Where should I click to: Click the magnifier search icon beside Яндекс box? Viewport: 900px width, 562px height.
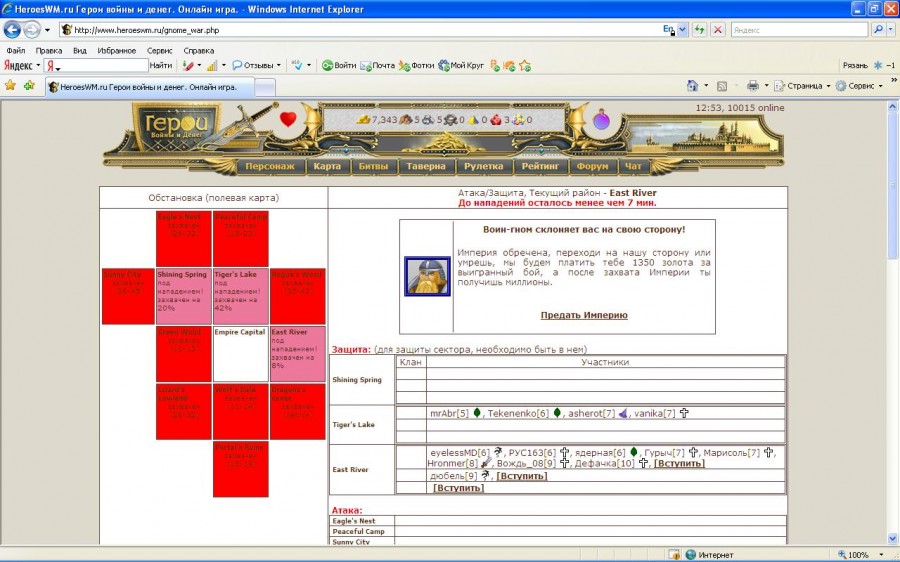(x=878, y=29)
